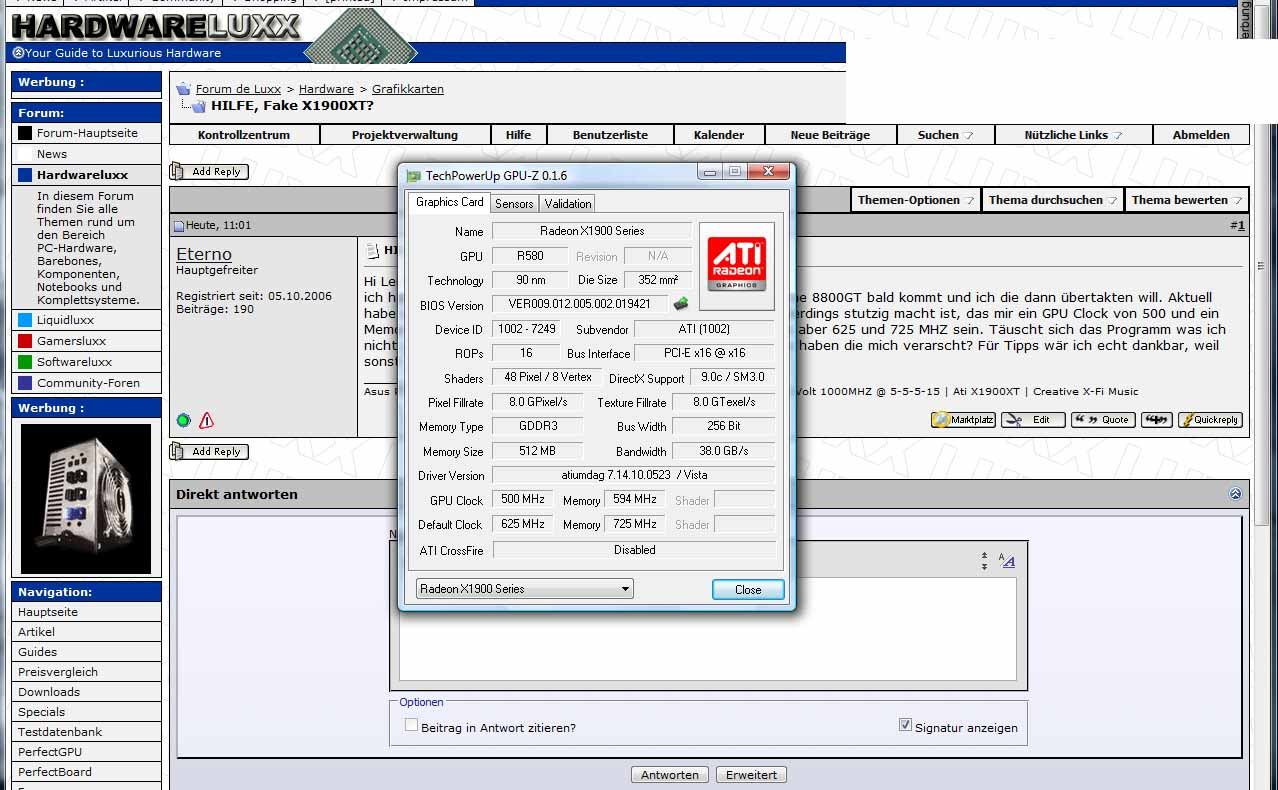
Task: Open Kontrollzentrum in forum navbar
Action: click(x=244, y=135)
